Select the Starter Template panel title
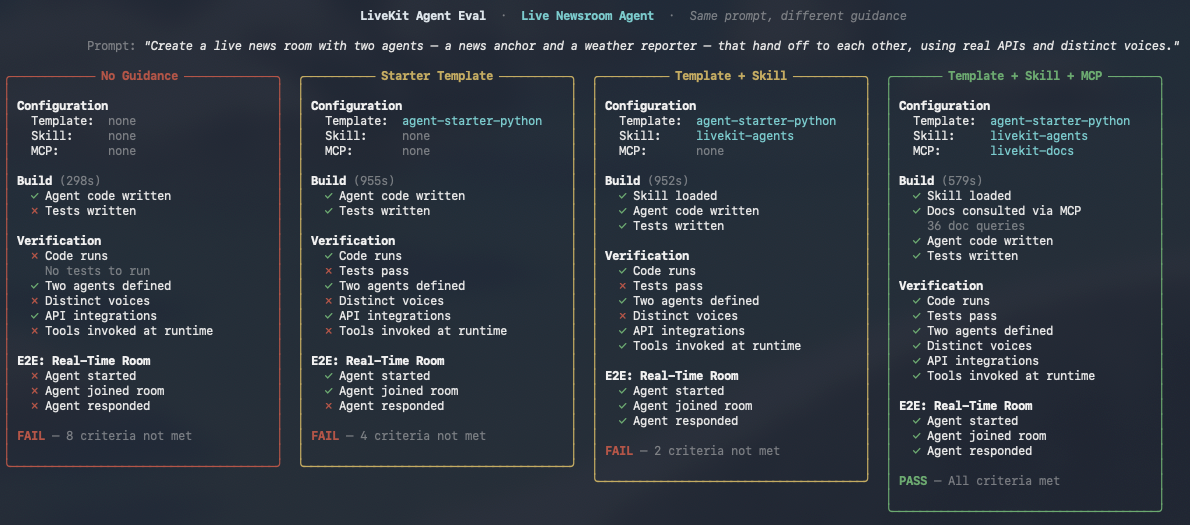This screenshot has height=525, width=1190. (x=437, y=76)
